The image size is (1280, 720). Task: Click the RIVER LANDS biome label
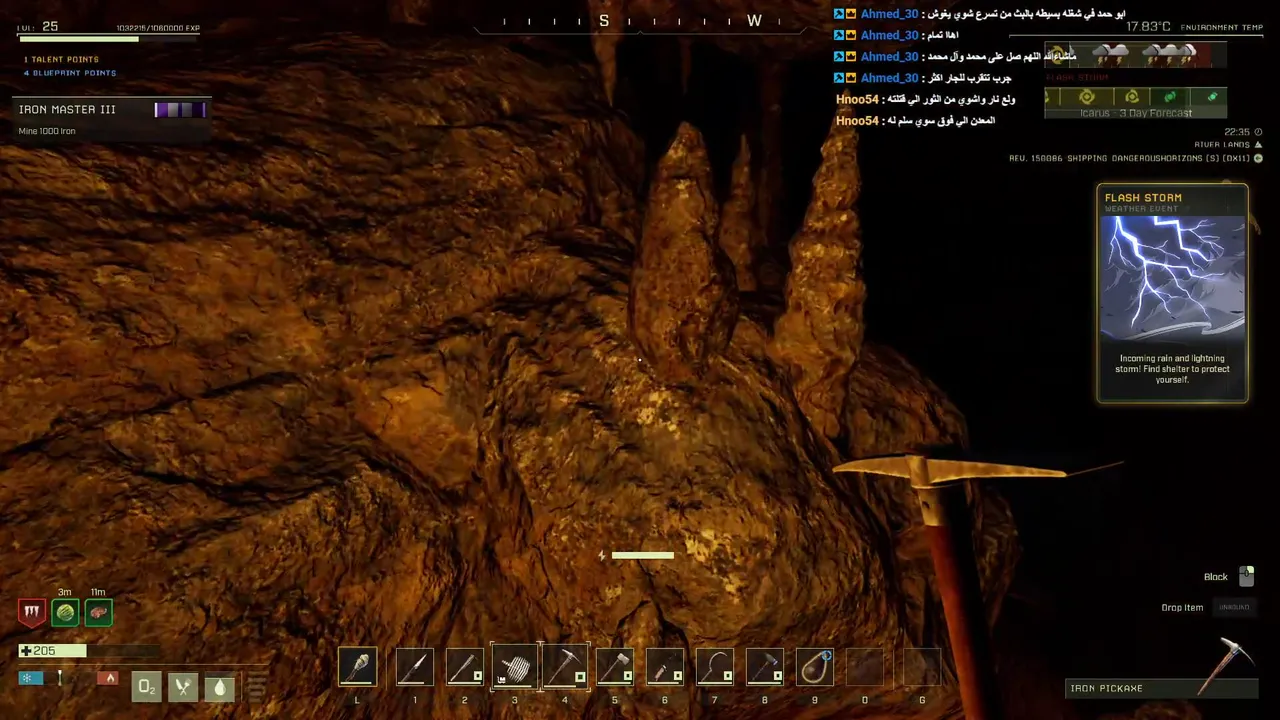click(1222, 145)
